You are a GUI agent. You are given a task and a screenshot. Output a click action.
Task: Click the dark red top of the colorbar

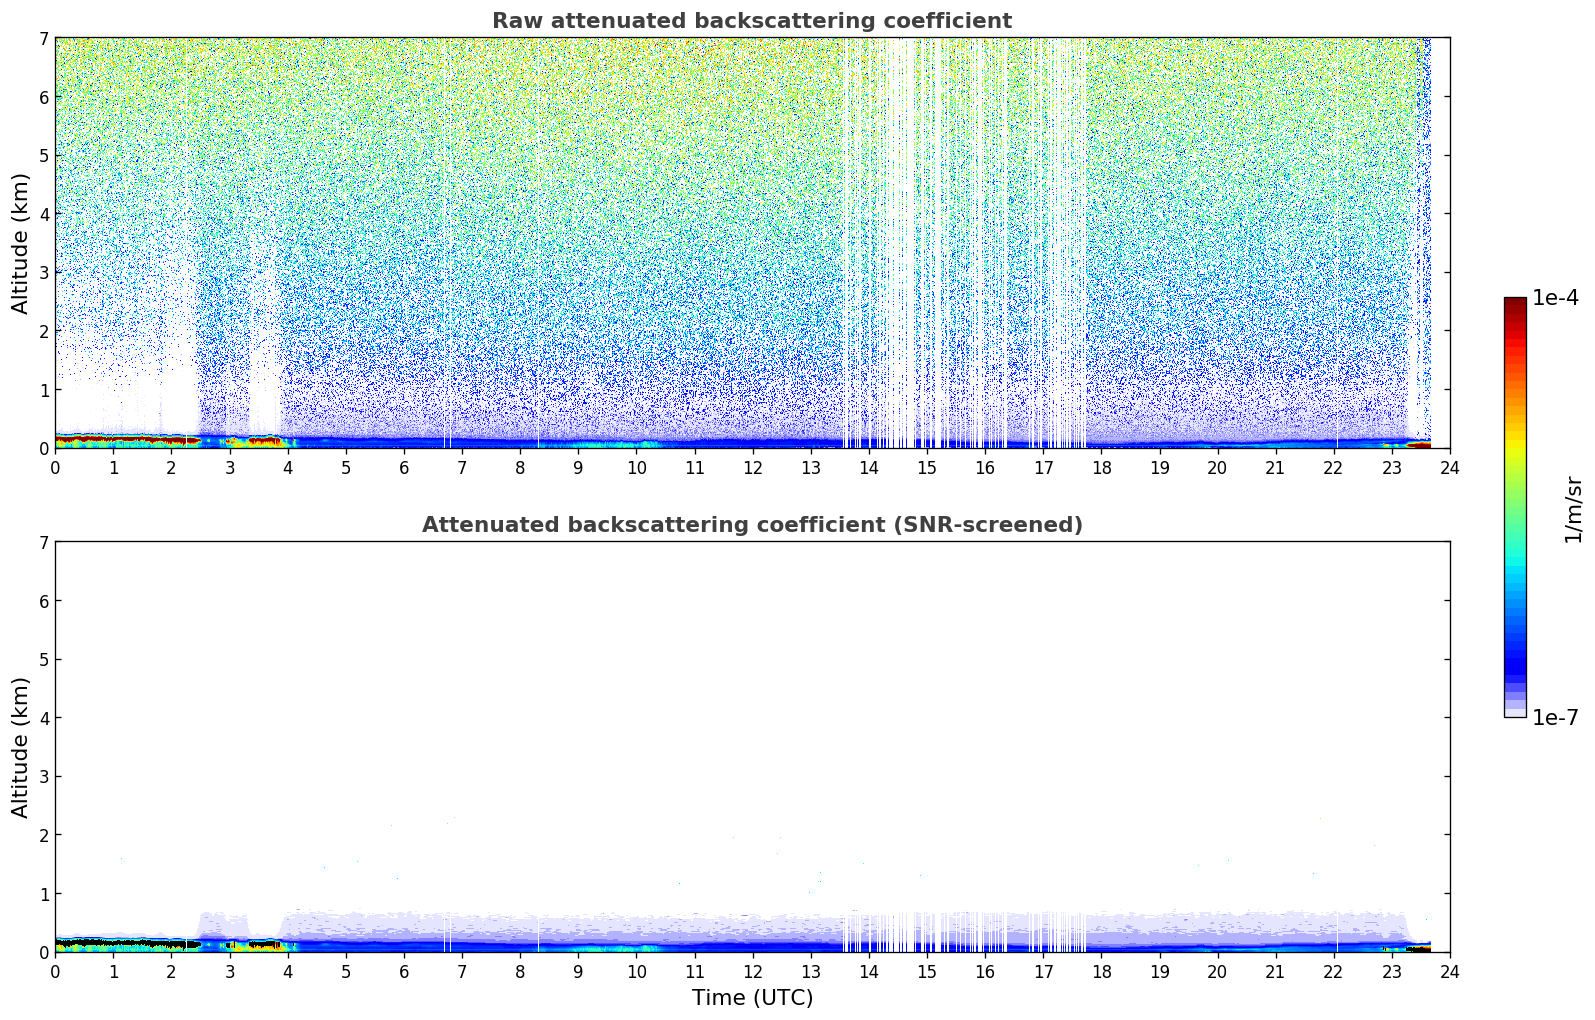tap(1514, 303)
